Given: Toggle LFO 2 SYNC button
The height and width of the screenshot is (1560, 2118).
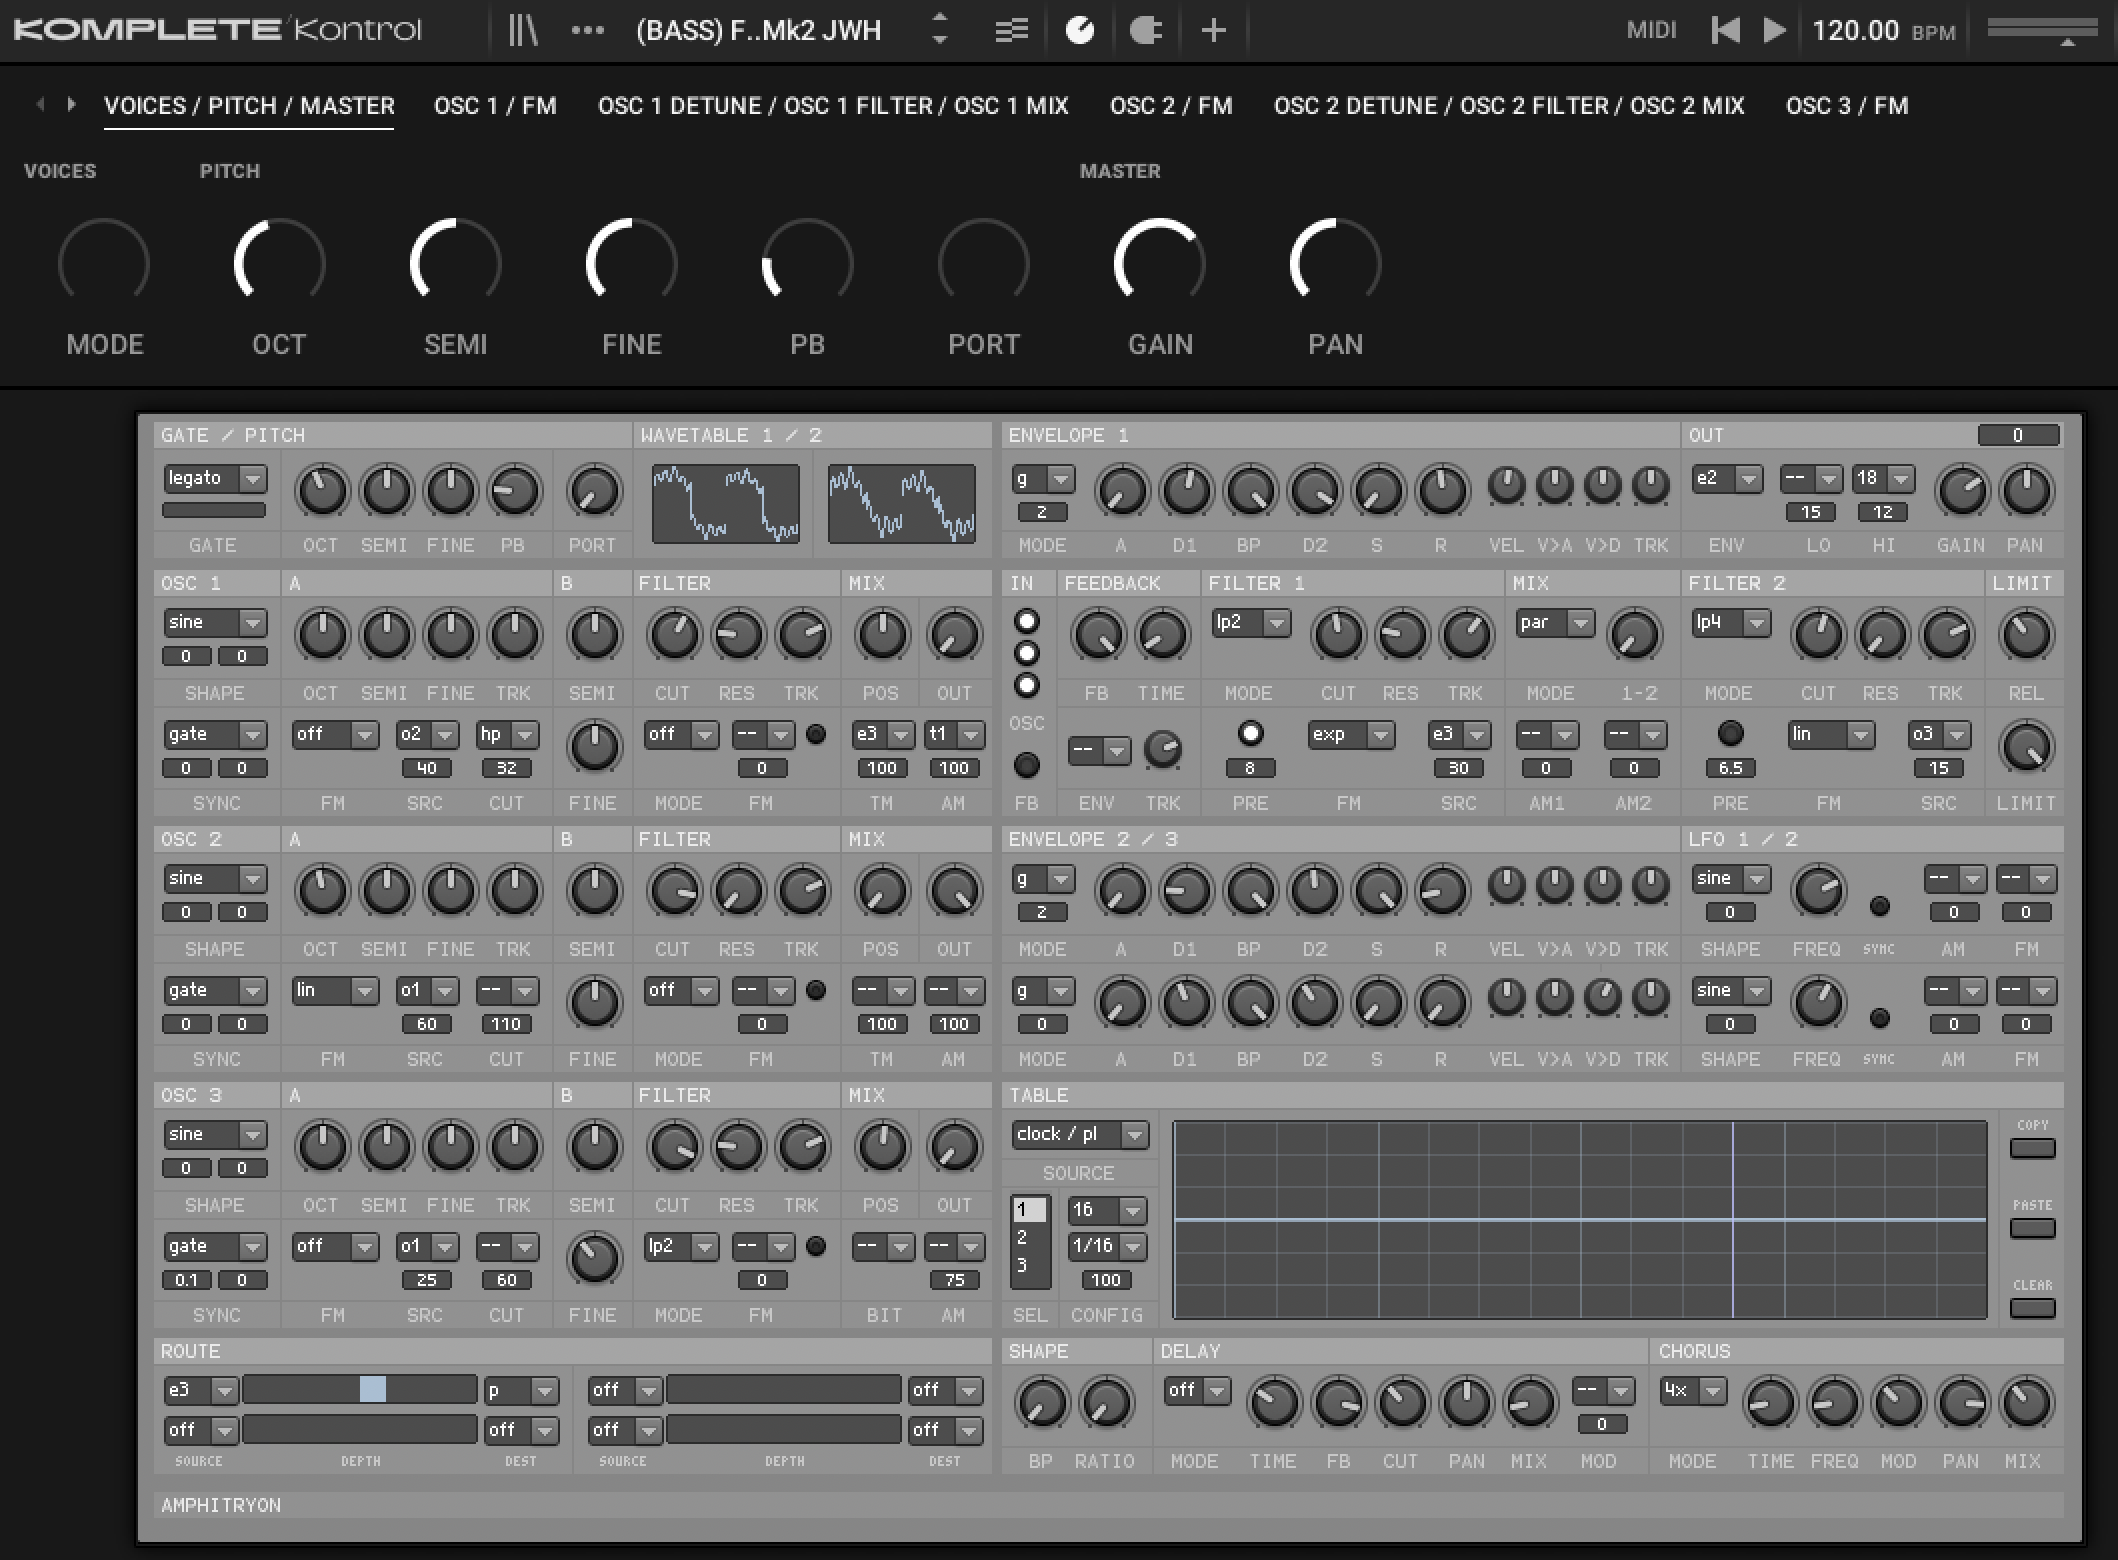Looking at the screenshot, I should point(1879,1018).
